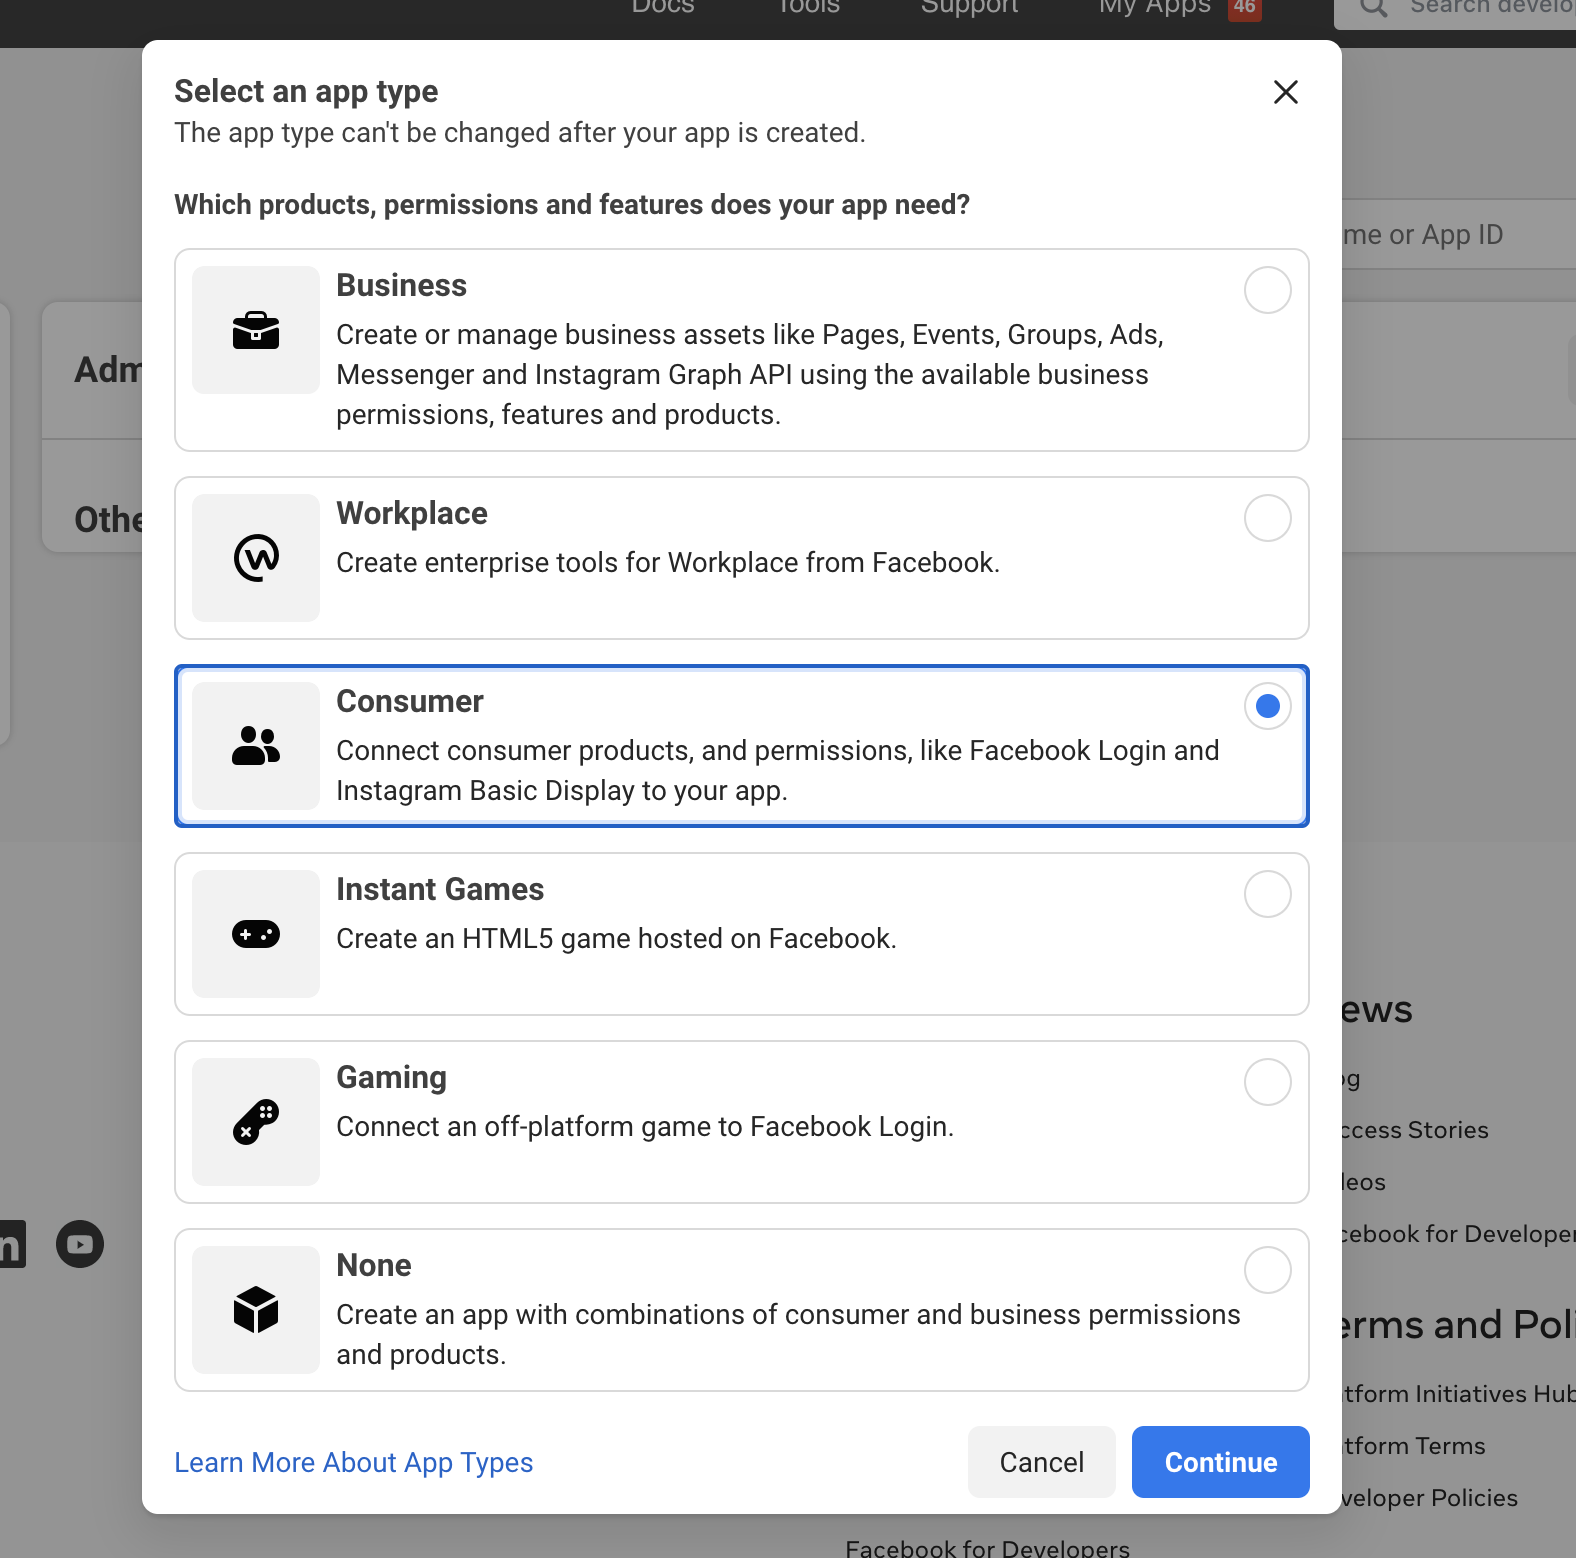Screen dimensions: 1576x1558
Task: Click the Business briefcase icon
Action: [x=256, y=330]
